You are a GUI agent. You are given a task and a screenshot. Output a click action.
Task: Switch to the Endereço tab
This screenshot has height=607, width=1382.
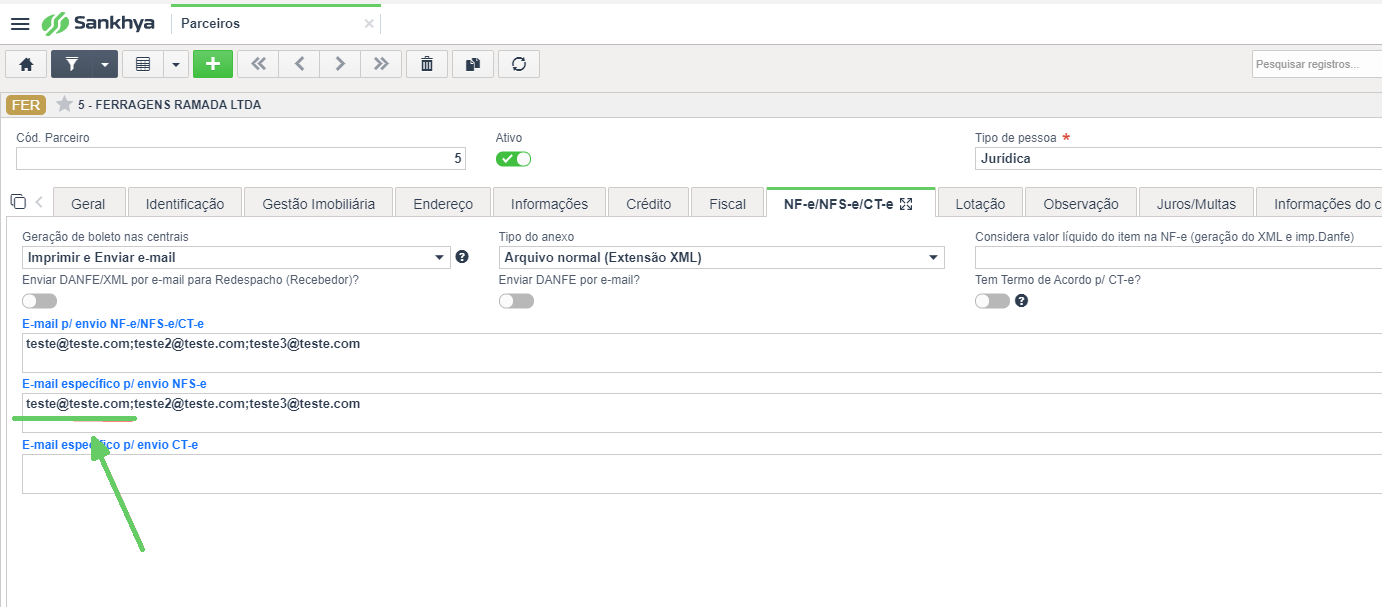pos(443,203)
